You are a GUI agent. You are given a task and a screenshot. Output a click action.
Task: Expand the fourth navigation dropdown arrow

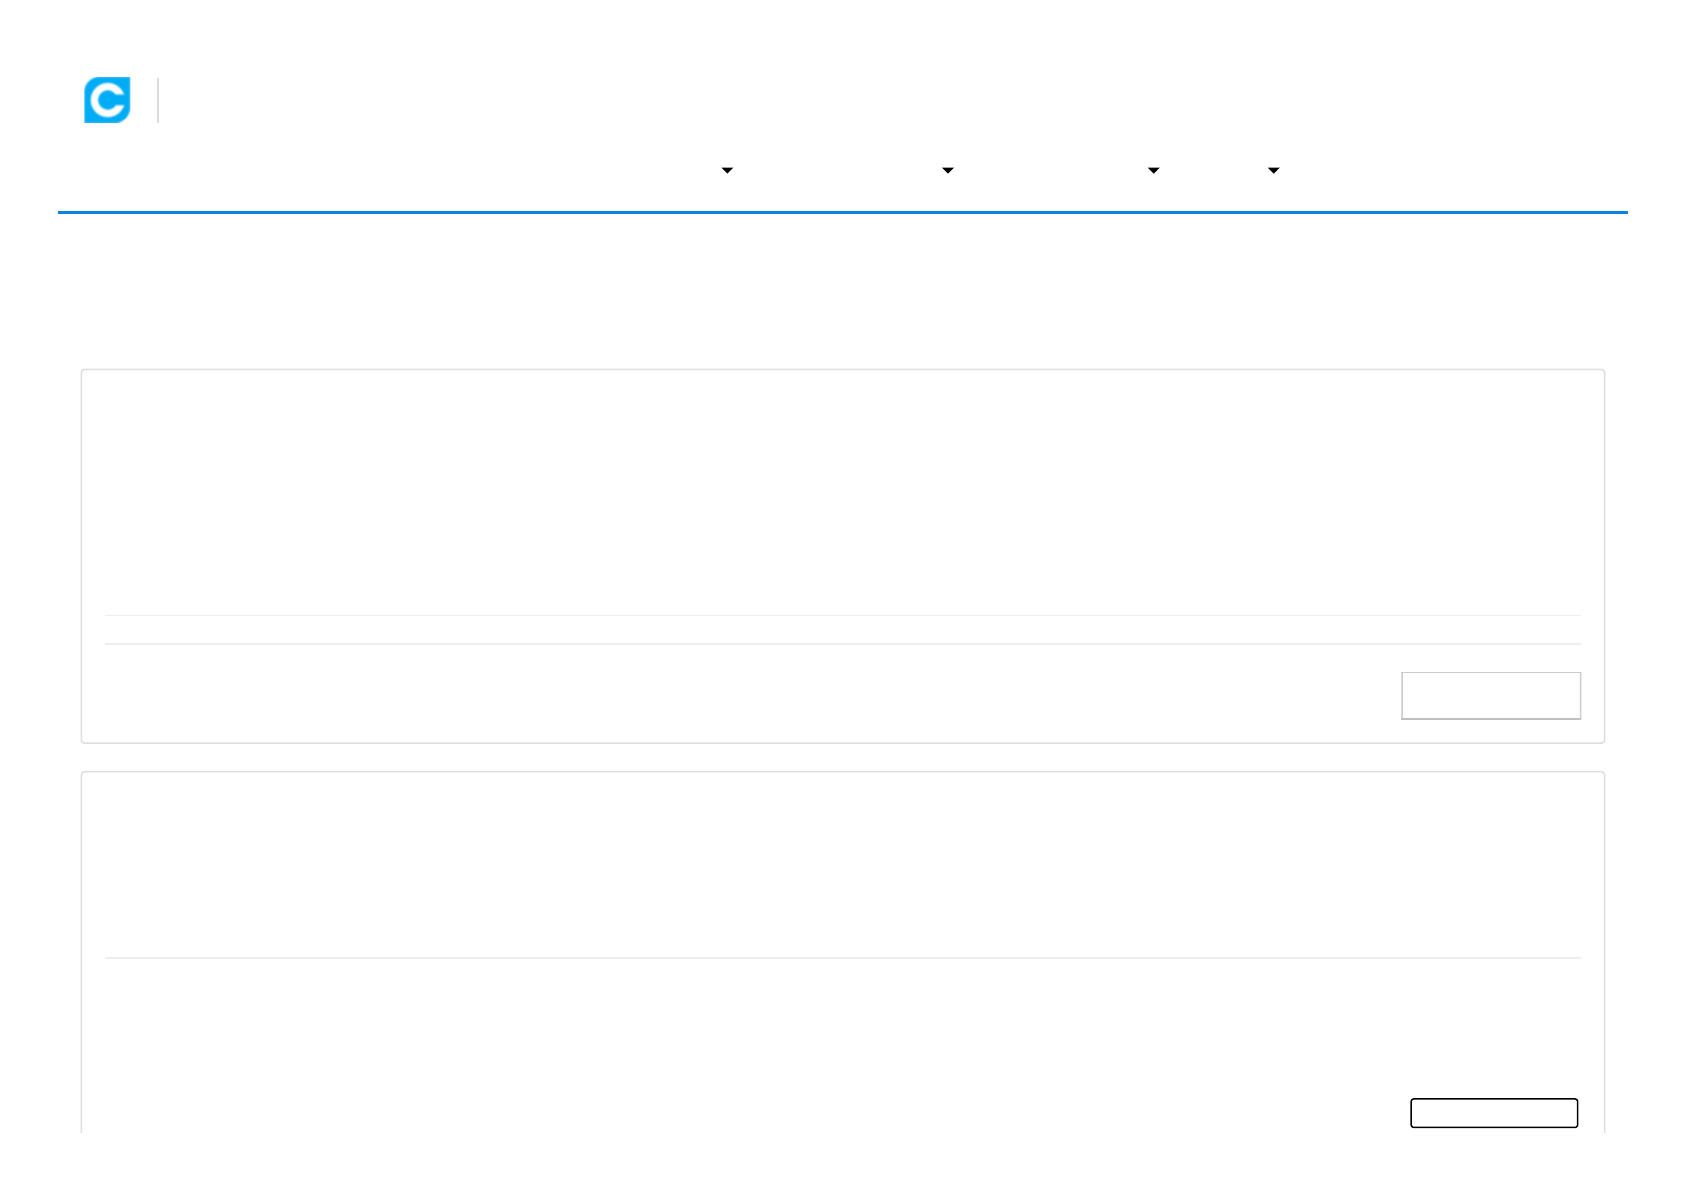tap(1273, 171)
